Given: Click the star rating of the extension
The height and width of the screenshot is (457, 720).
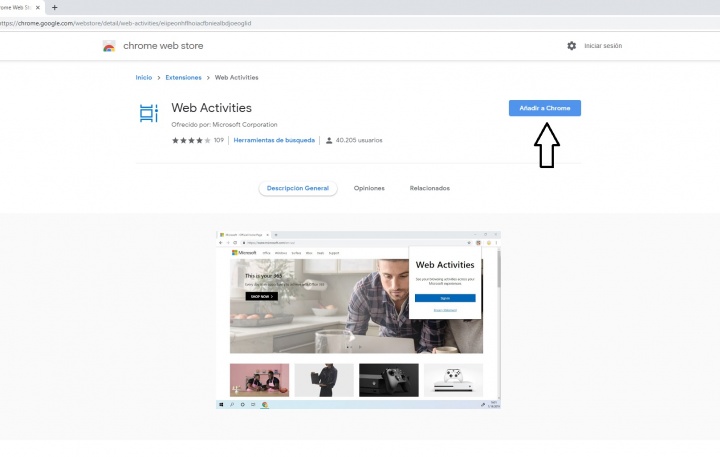Looking at the screenshot, I should tap(191, 140).
